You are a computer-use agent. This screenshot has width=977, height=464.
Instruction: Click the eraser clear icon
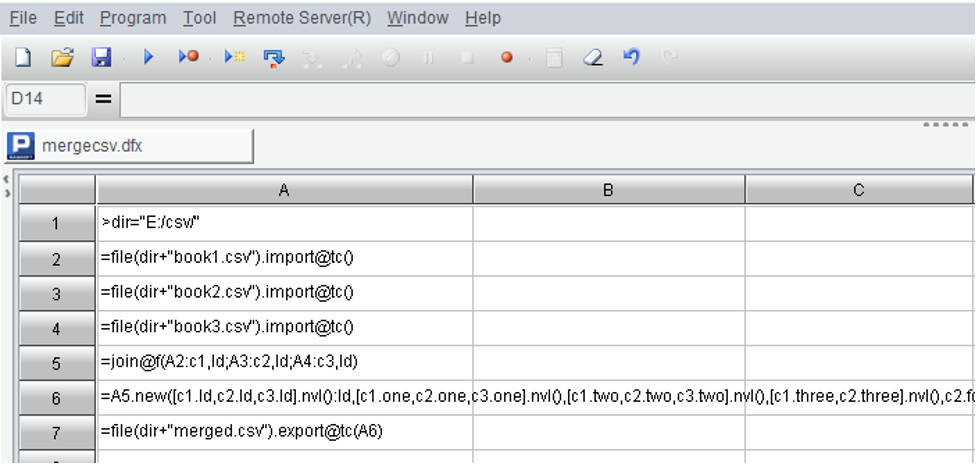pos(593,58)
